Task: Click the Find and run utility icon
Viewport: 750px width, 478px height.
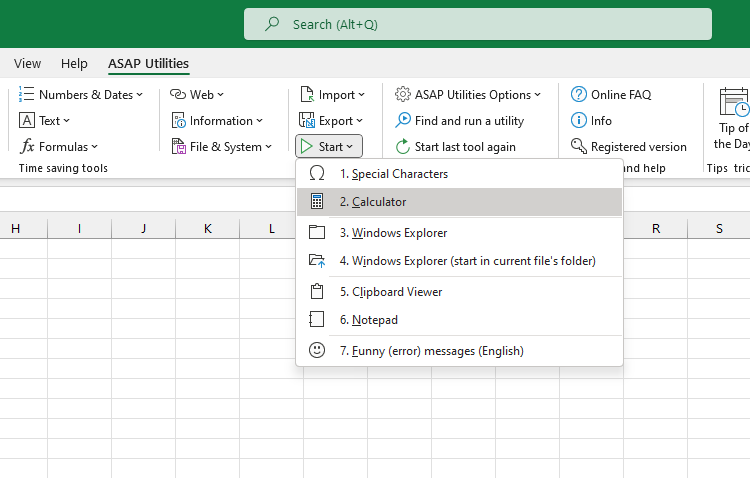Action: point(403,120)
